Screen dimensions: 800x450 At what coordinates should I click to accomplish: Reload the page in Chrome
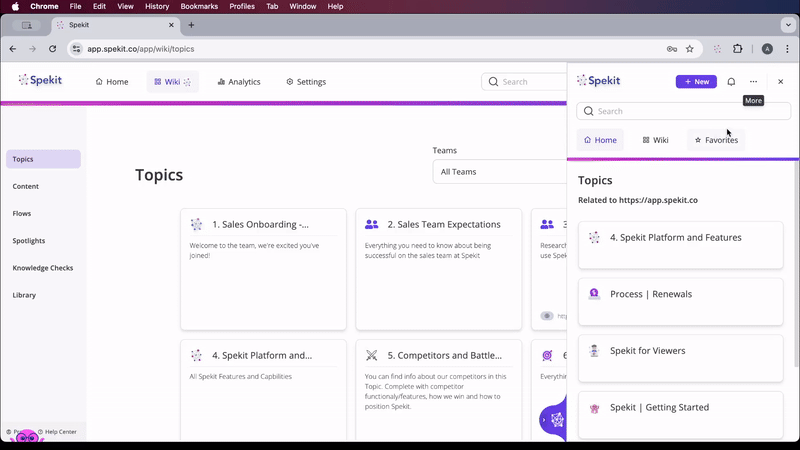tap(53, 49)
